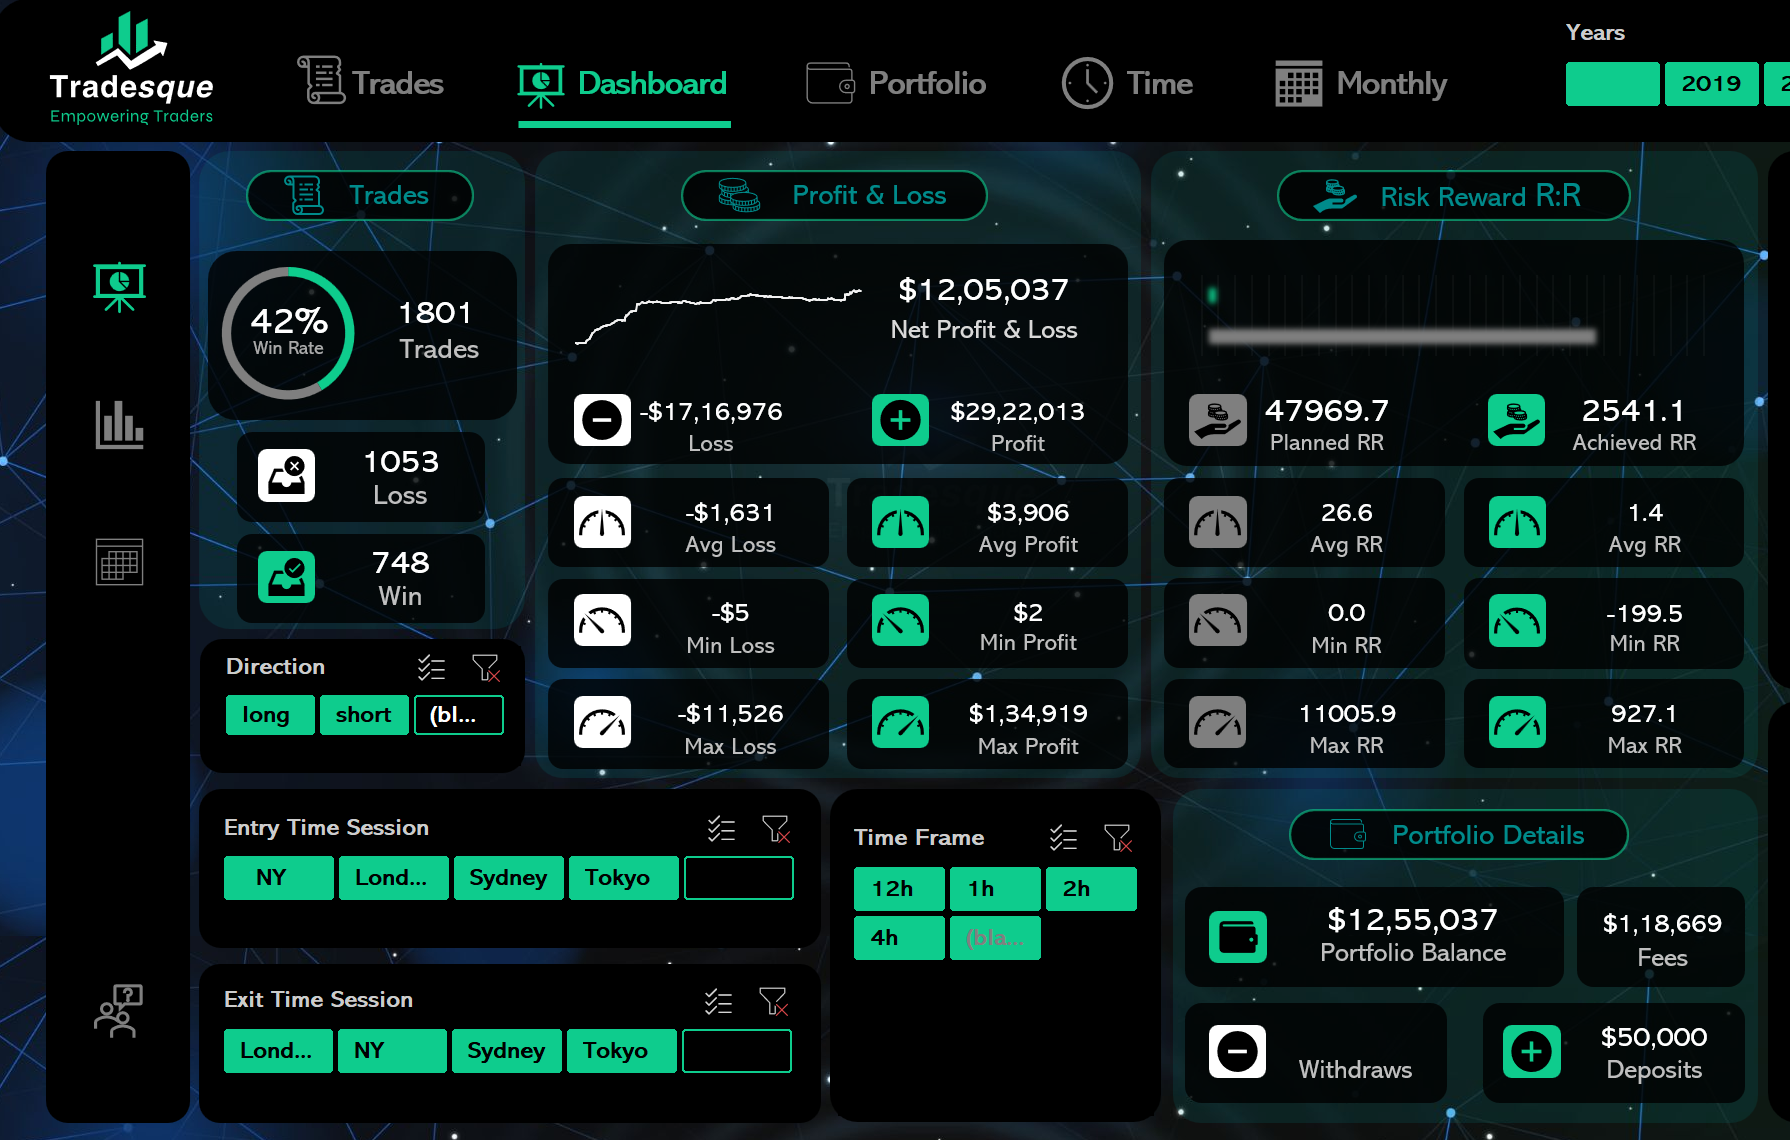This screenshot has height=1140, width=1790.
Task: Click the Max Profit gauge icon
Action: tap(900, 722)
